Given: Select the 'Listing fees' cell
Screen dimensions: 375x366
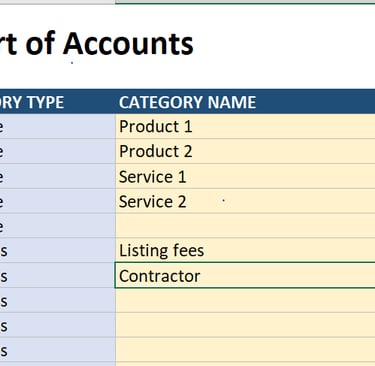Looking at the screenshot, I should pos(245,250).
